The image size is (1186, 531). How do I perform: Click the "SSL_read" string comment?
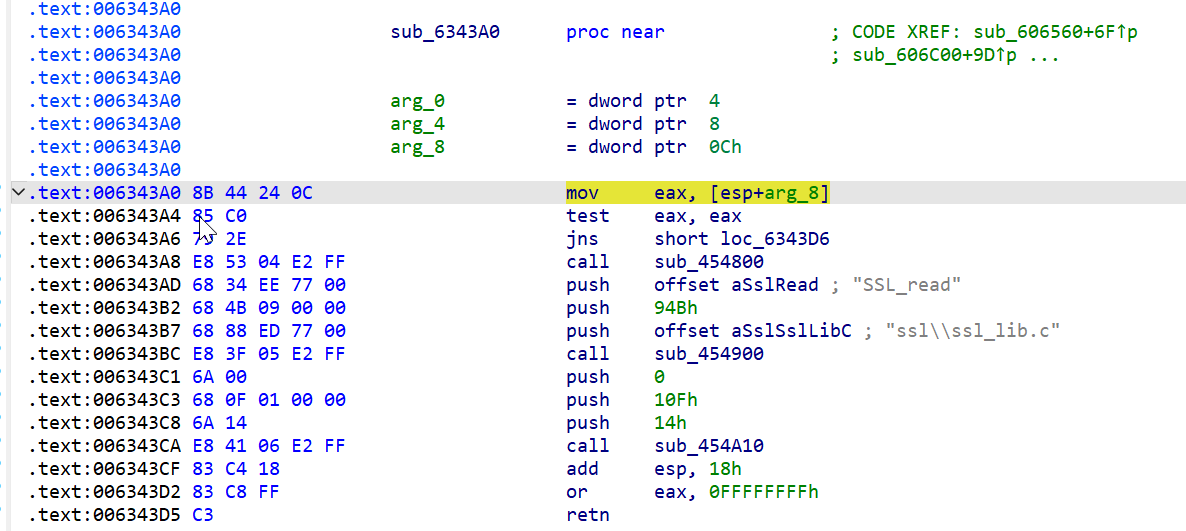[x=906, y=285]
